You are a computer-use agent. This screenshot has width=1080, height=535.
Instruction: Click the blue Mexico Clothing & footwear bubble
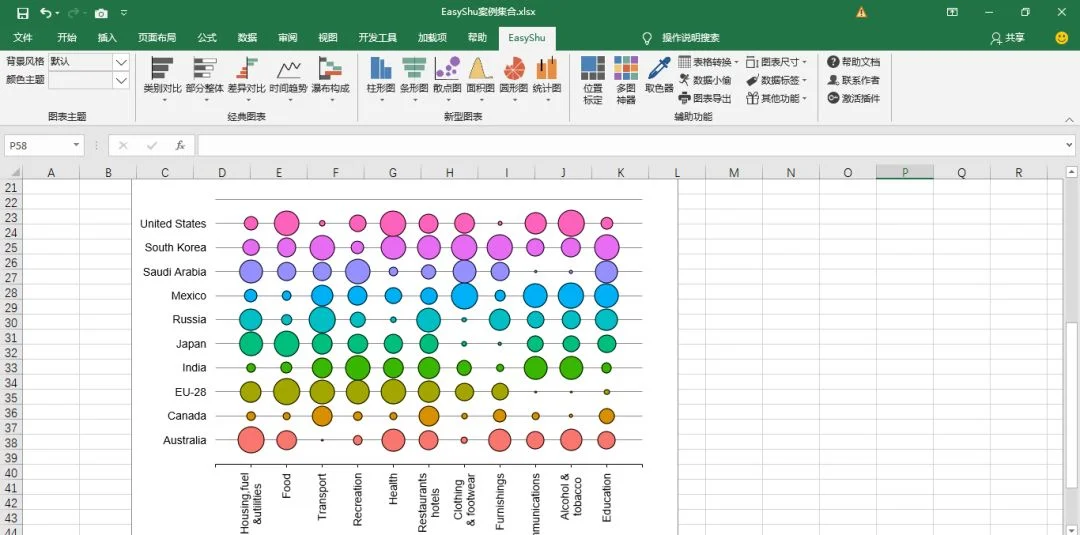coord(464,295)
